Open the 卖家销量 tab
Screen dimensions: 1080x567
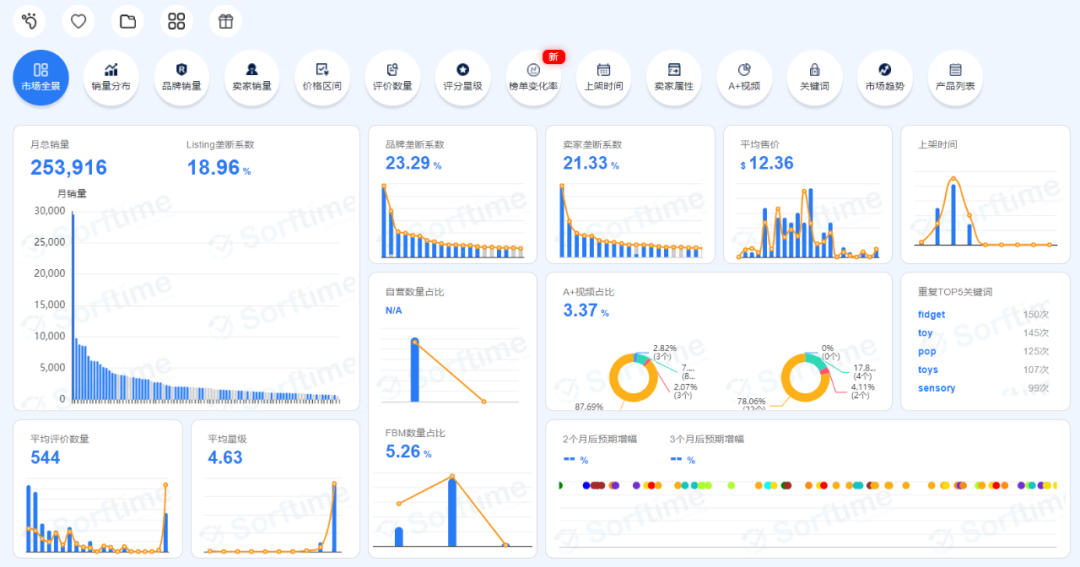pyautogui.click(x=251, y=78)
